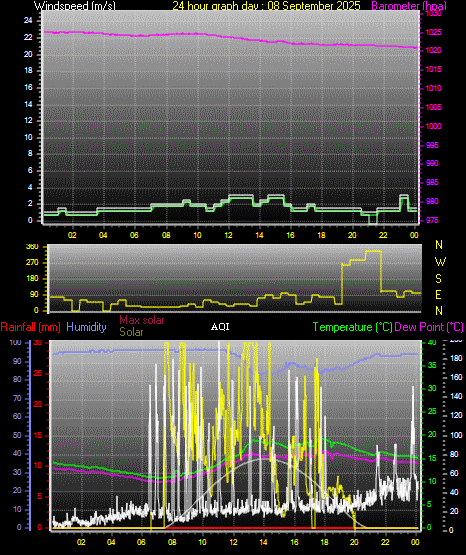Image resolution: width=466 pixels, height=555 pixels.
Task: Click the 24 hour graph day date title
Action: coord(266,5)
